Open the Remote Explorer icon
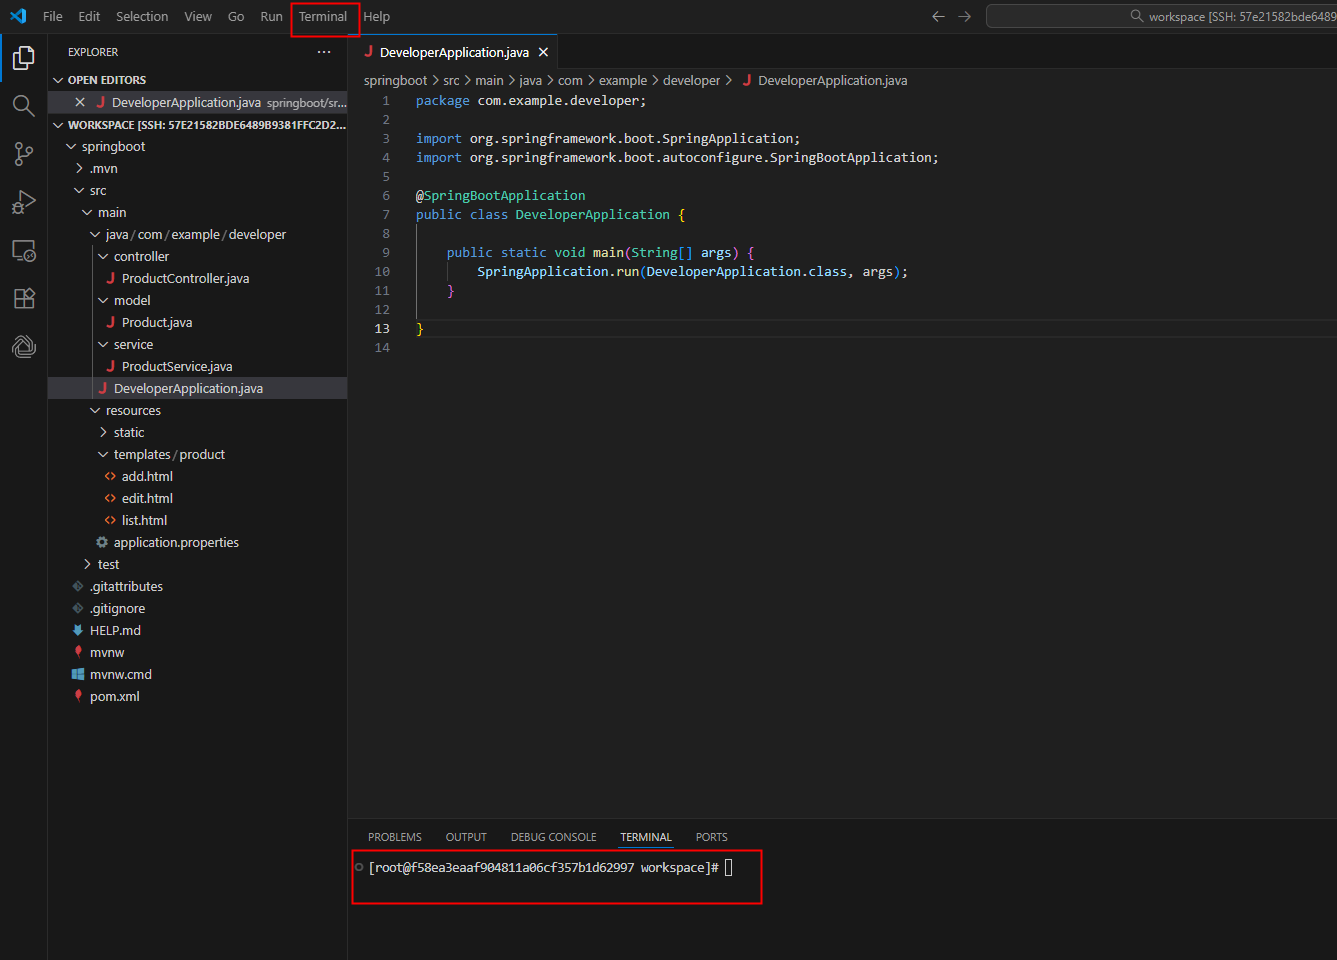Image resolution: width=1337 pixels, height=960 pixels. pos(24,250)
